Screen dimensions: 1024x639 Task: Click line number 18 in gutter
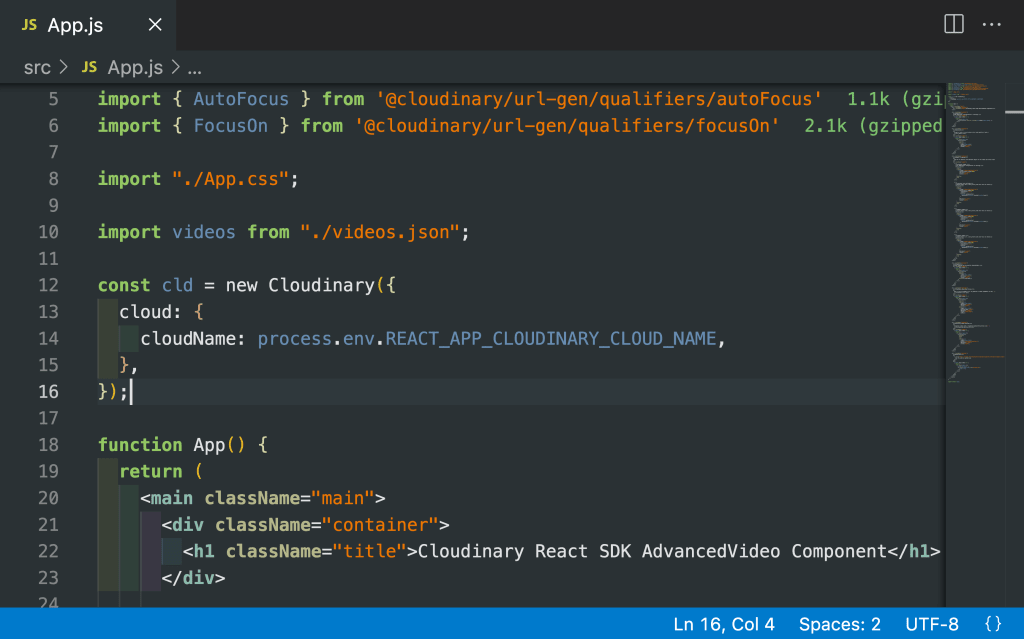click(x=48, y=445)
